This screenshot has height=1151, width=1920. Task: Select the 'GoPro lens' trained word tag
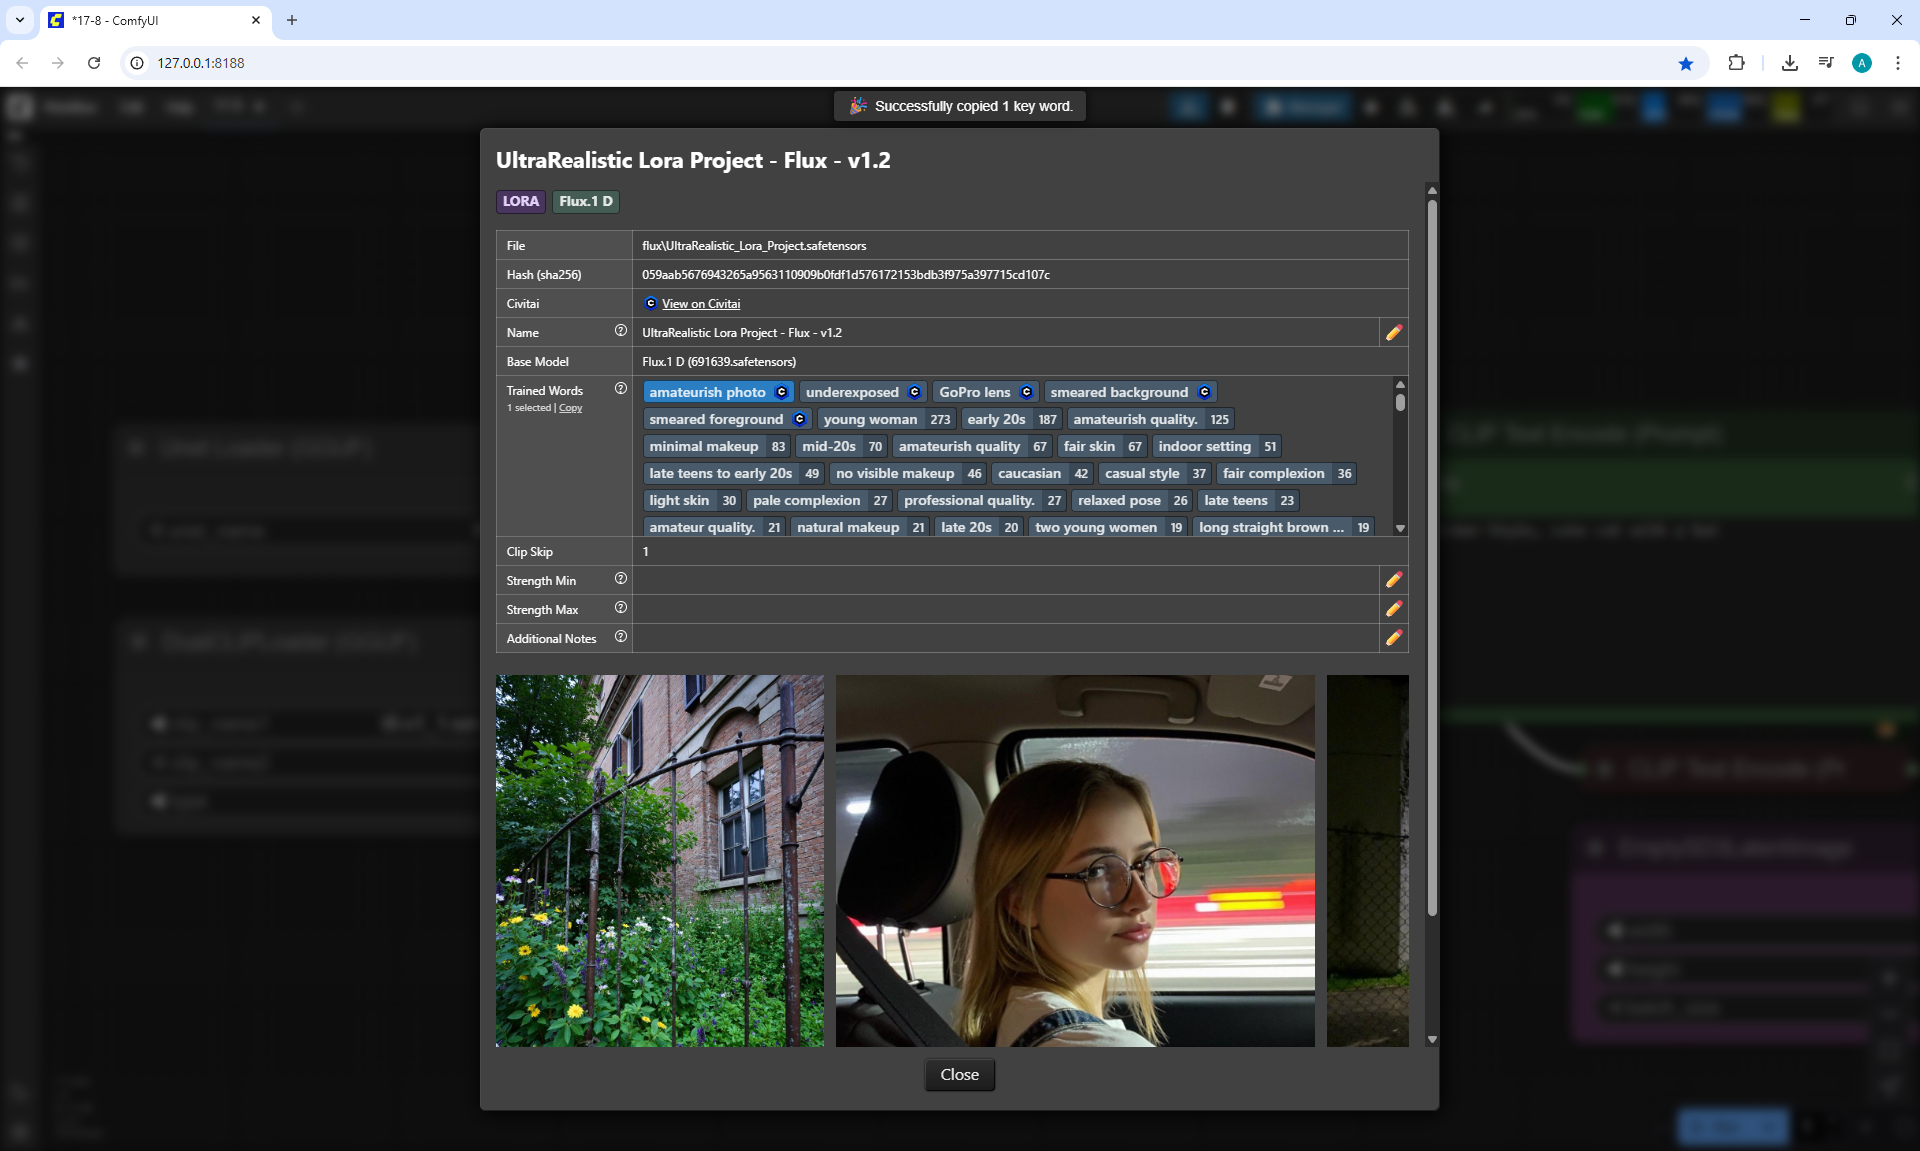click(974, 392)
